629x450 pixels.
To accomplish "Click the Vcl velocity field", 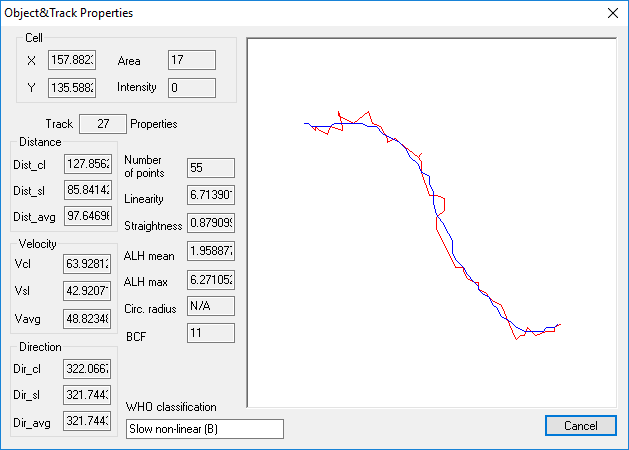I will [x=87, y=263].
